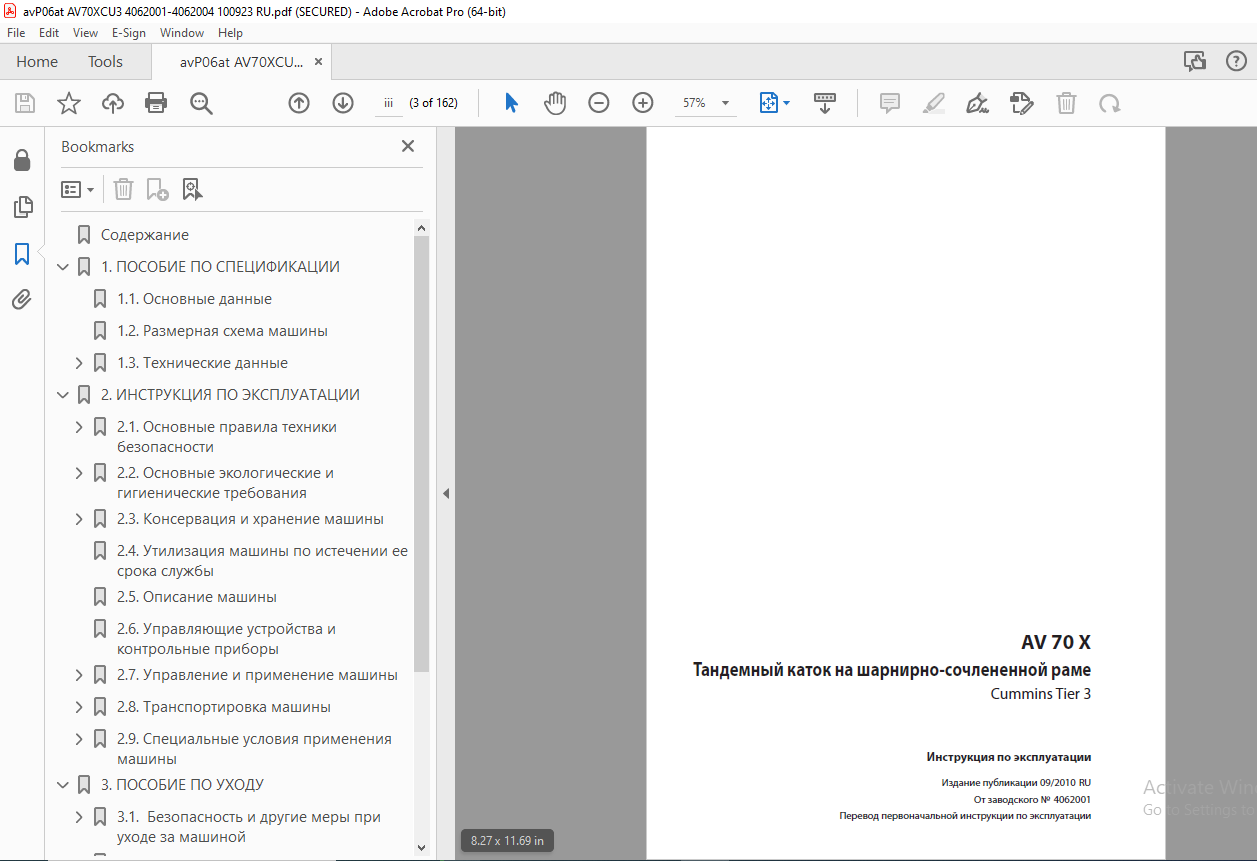Expand 1.3. Технические данные
The height and width of the screenshot is (861, 1257).
point(79,363)
